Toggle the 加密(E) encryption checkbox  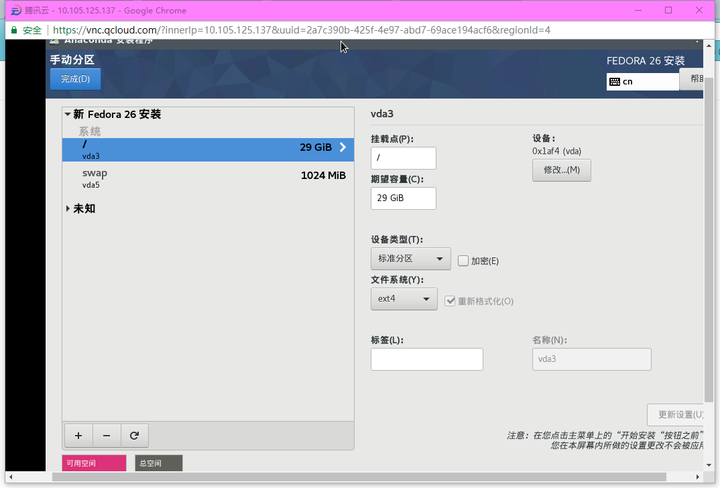[x=463, y=261]
